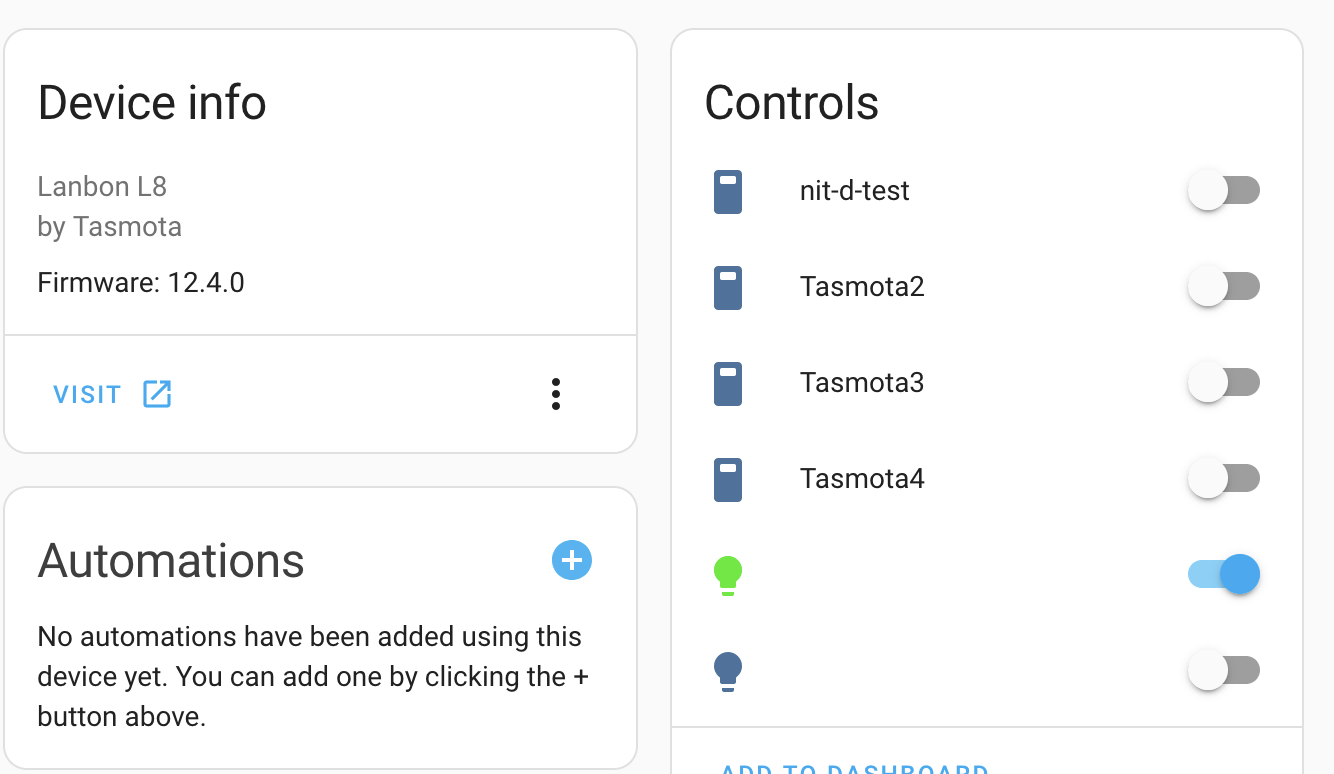1334x774 pixels.
Task: Click the Controls panel heading
Action: [x=791, y=102]
